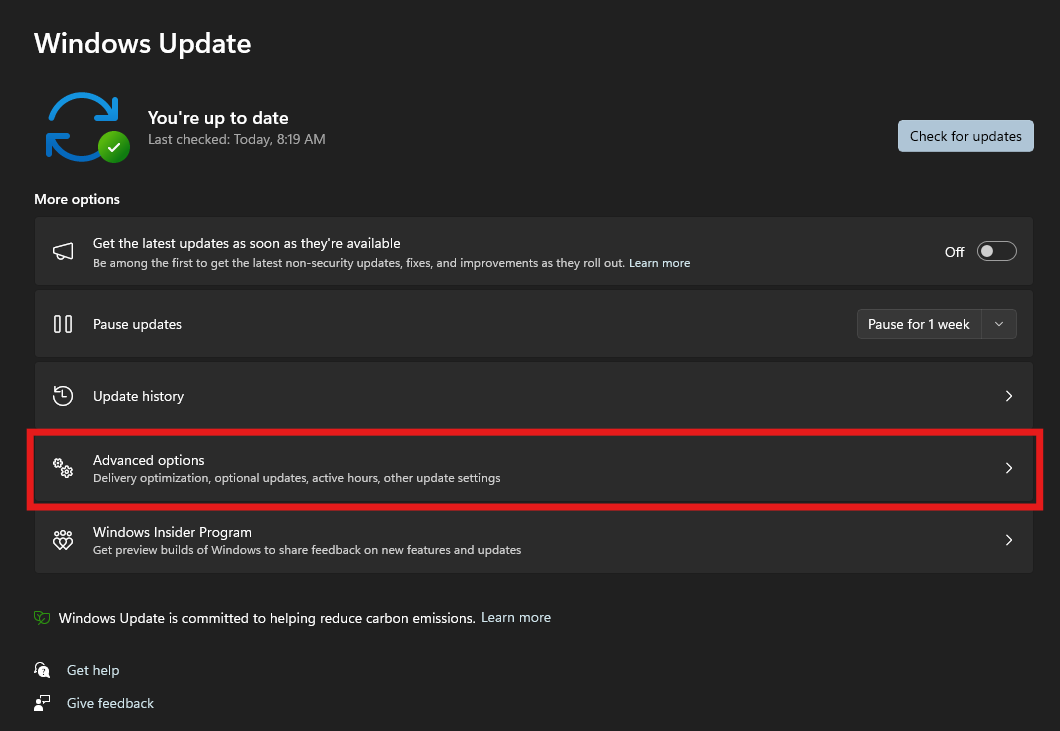The width and height of the screenshot is (1060, 731).
Task: Click the "You're up to date" status text
Action: [x=218, y=118]
